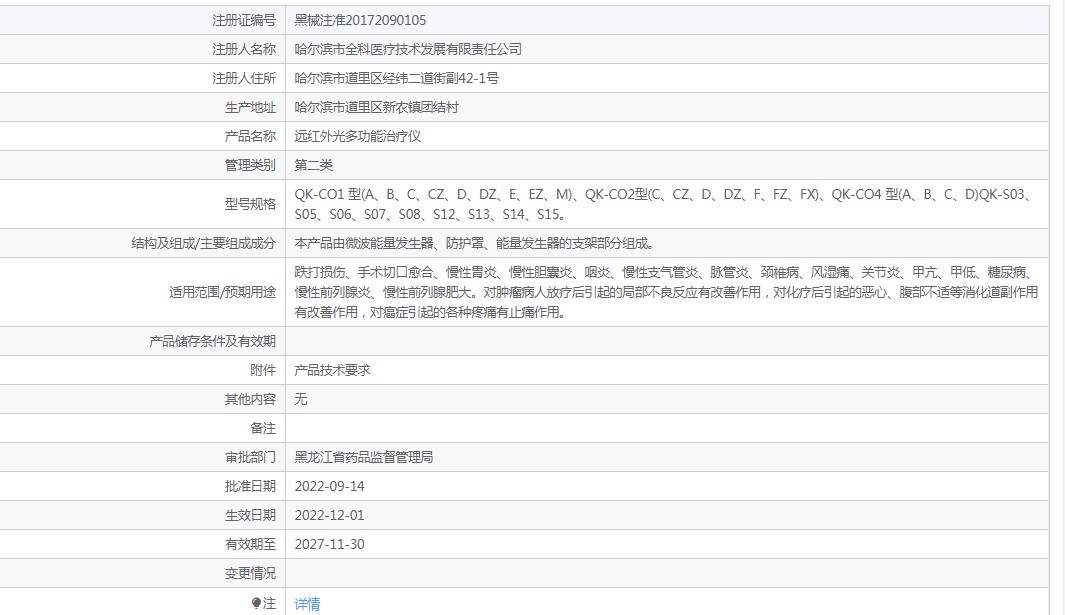
Task: Click the 备注 label
Action: click(x=263, y=428)
